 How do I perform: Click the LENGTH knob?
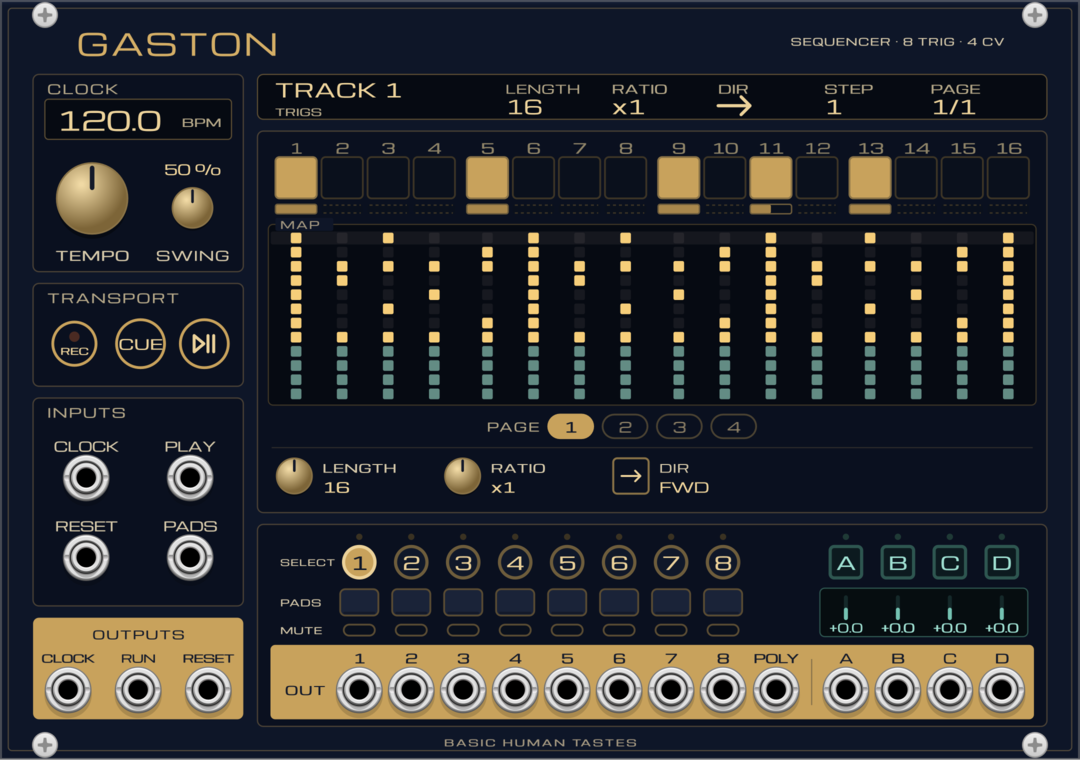click(x=294, y=476)
